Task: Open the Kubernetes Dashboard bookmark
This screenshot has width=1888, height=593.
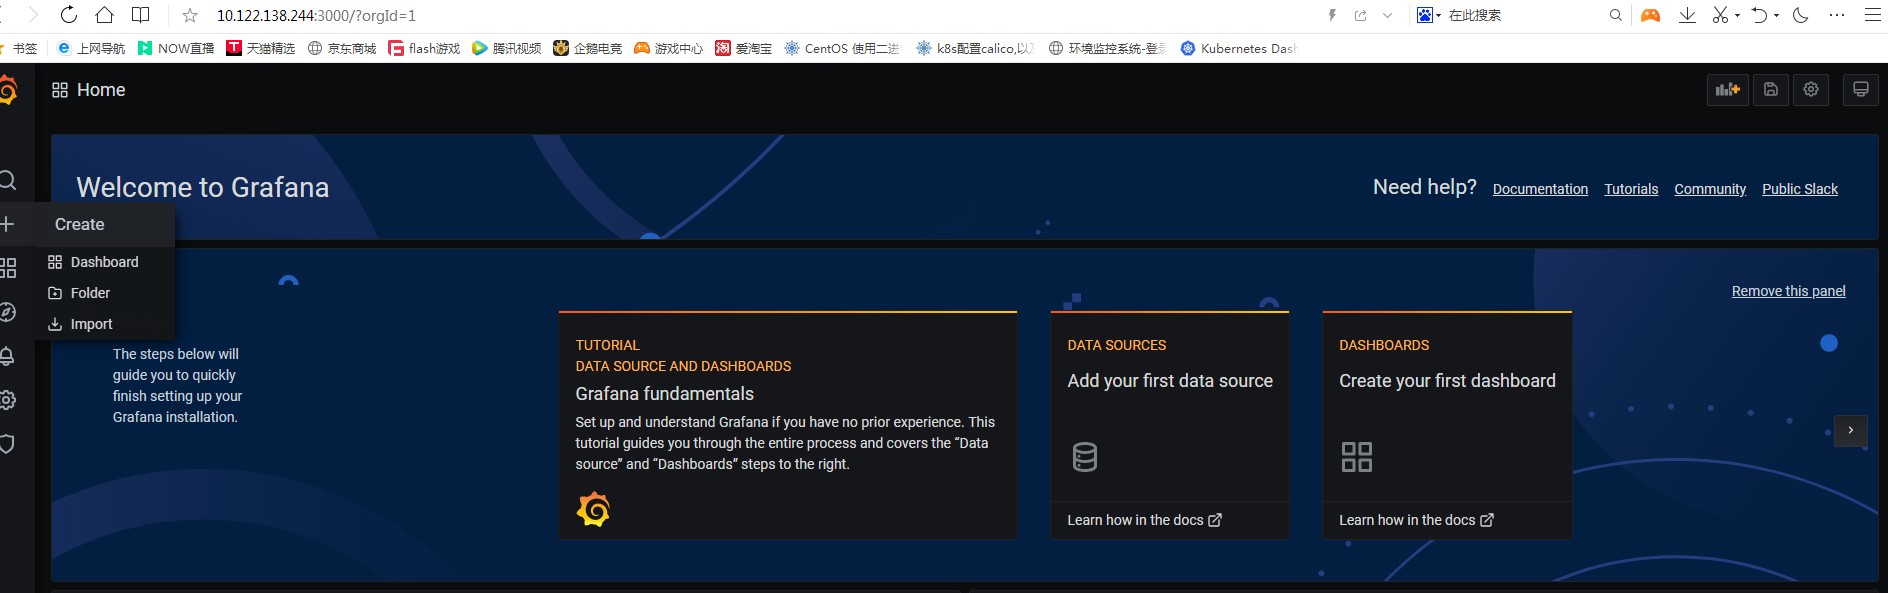Action: pyautogui.click(x=1238, y=48)
